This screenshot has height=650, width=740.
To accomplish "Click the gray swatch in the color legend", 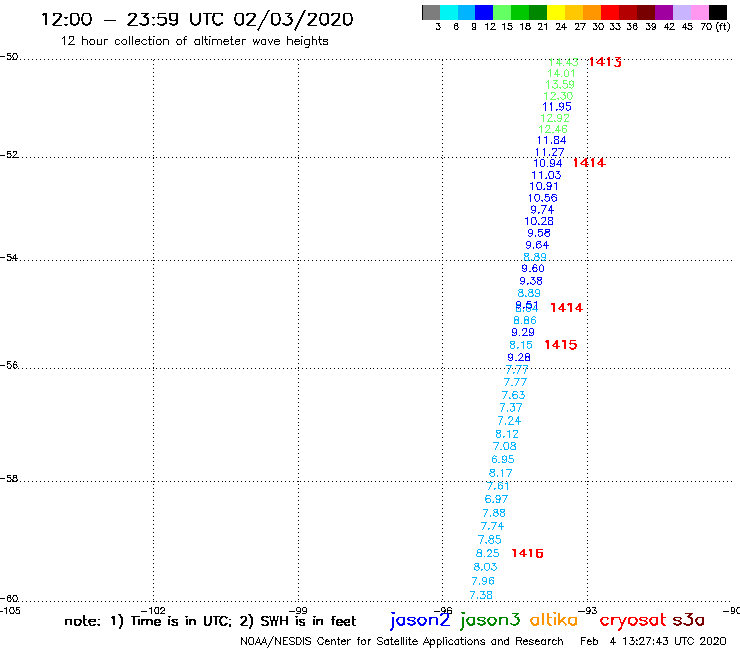I will click(431, 12).
